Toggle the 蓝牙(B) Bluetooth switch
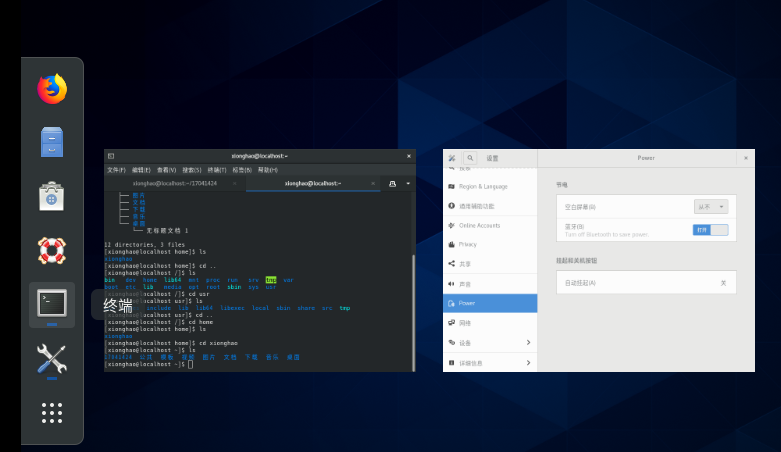Image resolution: width=781 pixels, height=452 pixels. pyautogui.click(x=710, y=230)
